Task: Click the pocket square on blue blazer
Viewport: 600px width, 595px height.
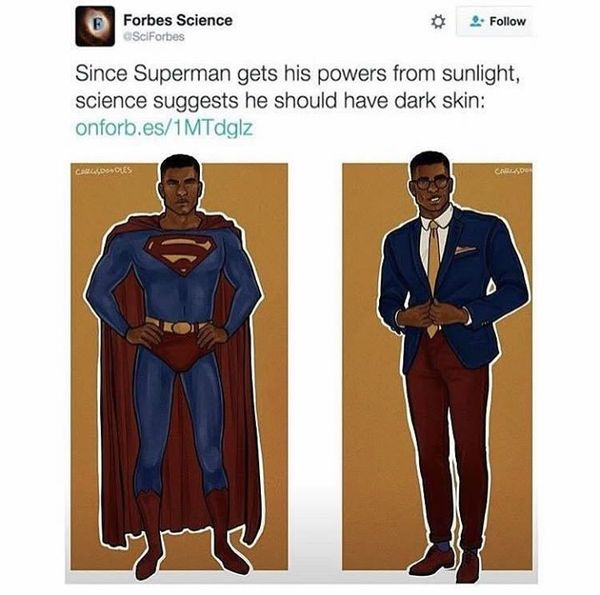Action: [464, 249]
